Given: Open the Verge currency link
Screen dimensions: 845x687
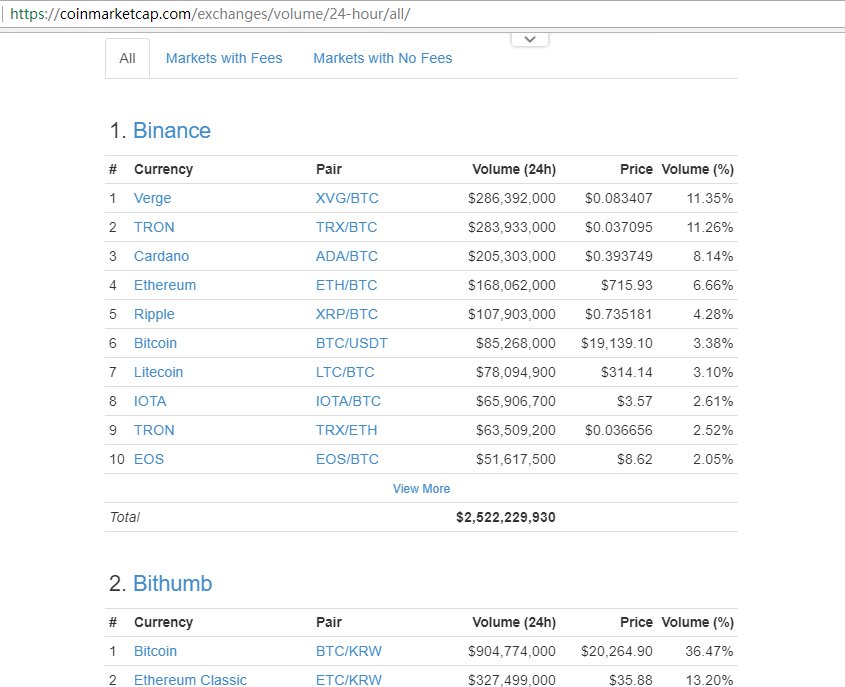Looking at the screenshot, I should [x=153, y=198].
